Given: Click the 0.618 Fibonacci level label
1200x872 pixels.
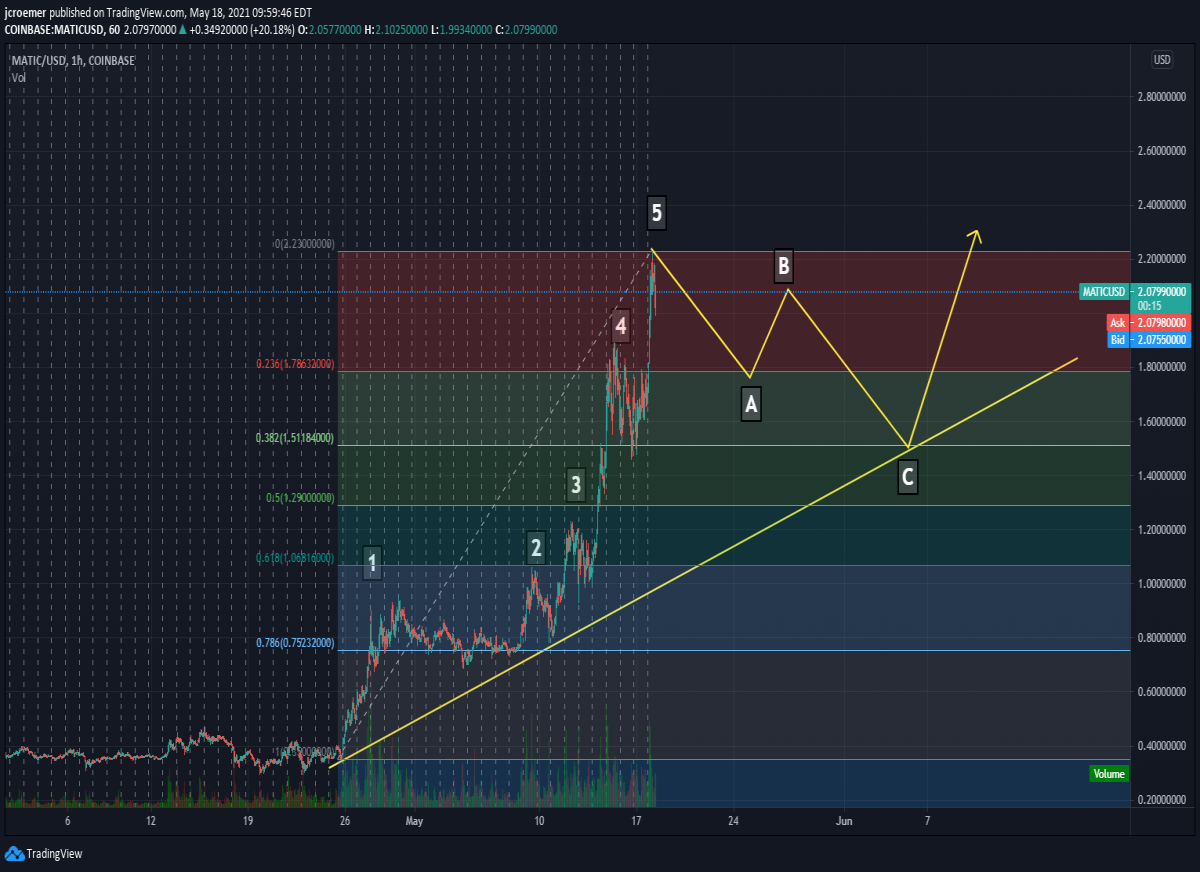Looking at the screenshot, I should (x=295, y=558).
